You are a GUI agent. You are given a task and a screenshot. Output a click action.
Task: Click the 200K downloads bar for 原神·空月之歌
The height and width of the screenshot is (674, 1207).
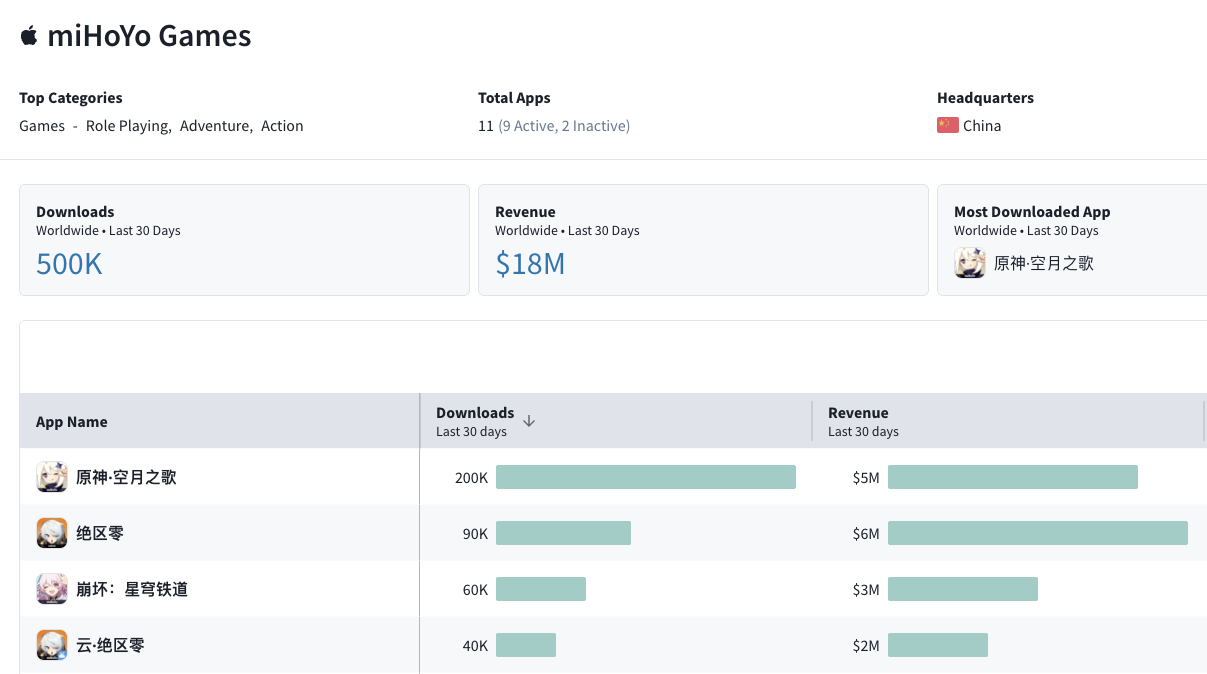coord(645,477)
